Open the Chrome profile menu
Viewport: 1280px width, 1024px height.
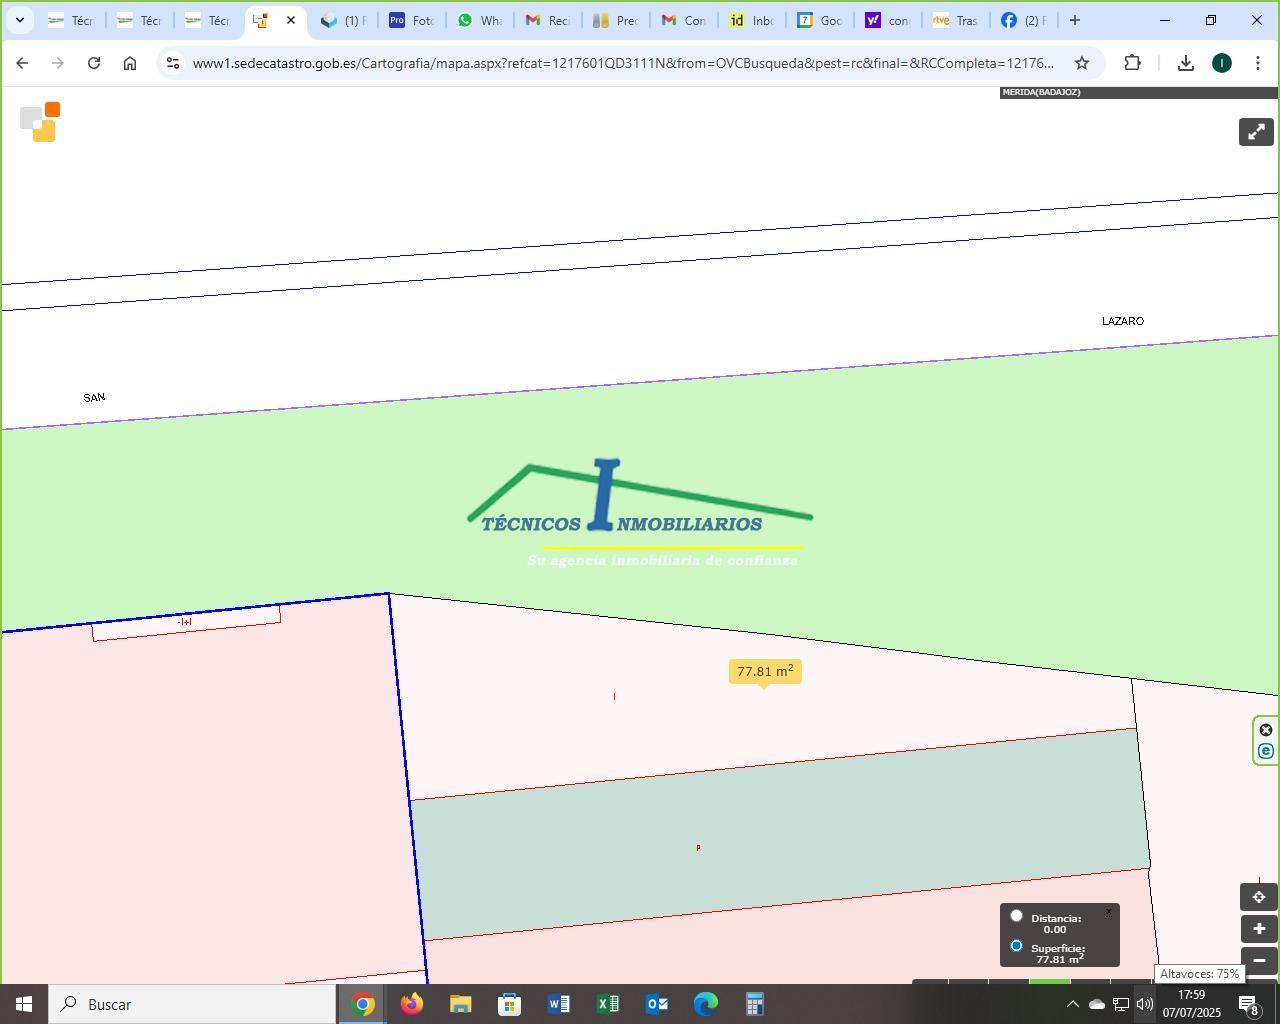point(1222,63)
